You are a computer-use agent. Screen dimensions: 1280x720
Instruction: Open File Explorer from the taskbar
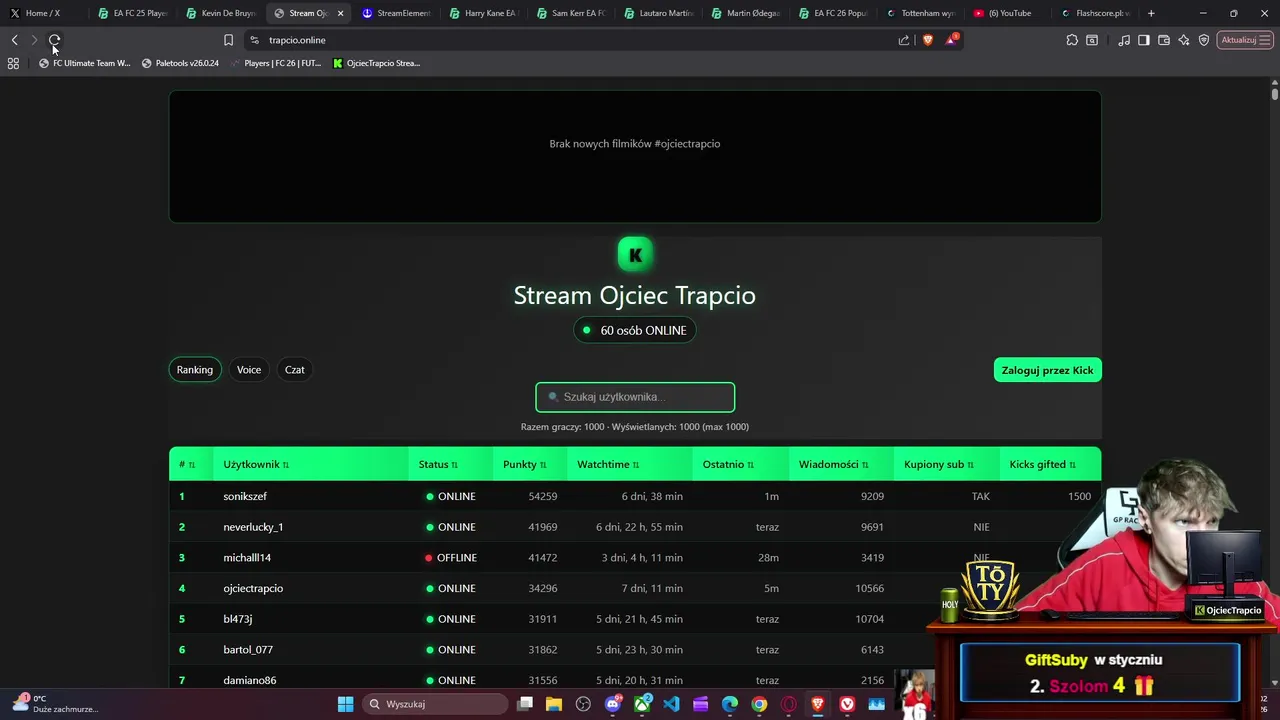tap(554, 704)
